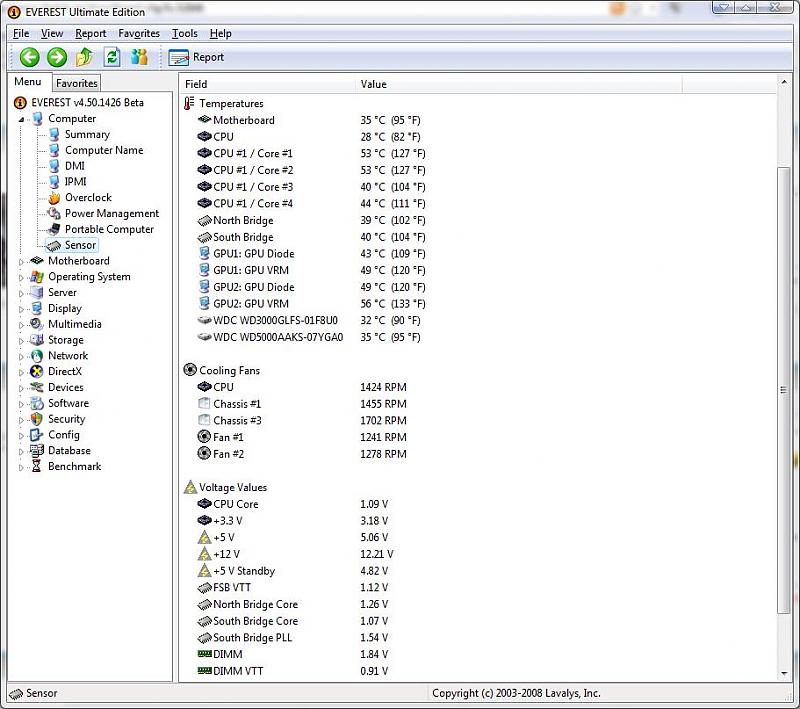Open the View menu
Image resolution: width=800 pixels, height=709 pixels.
pos(52,34)
